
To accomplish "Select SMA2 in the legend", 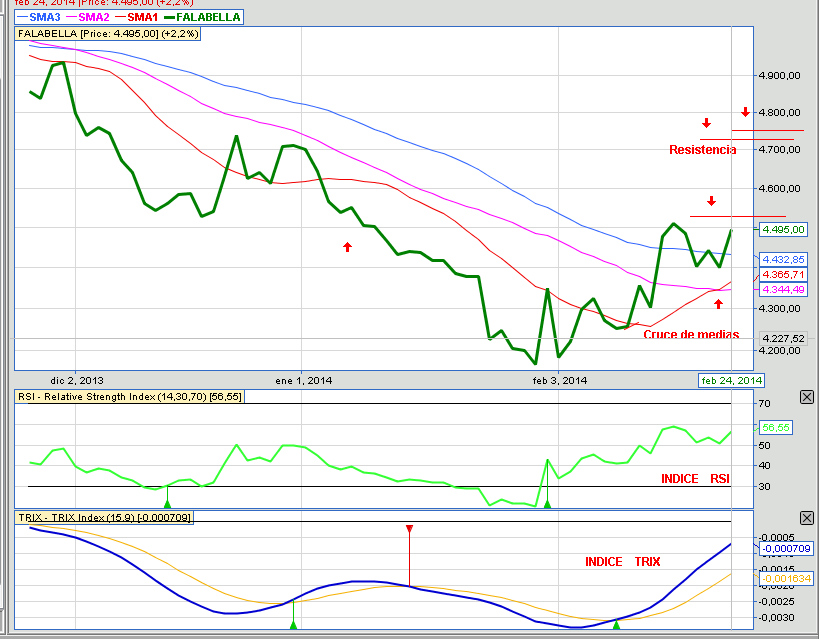I will 88,17.
